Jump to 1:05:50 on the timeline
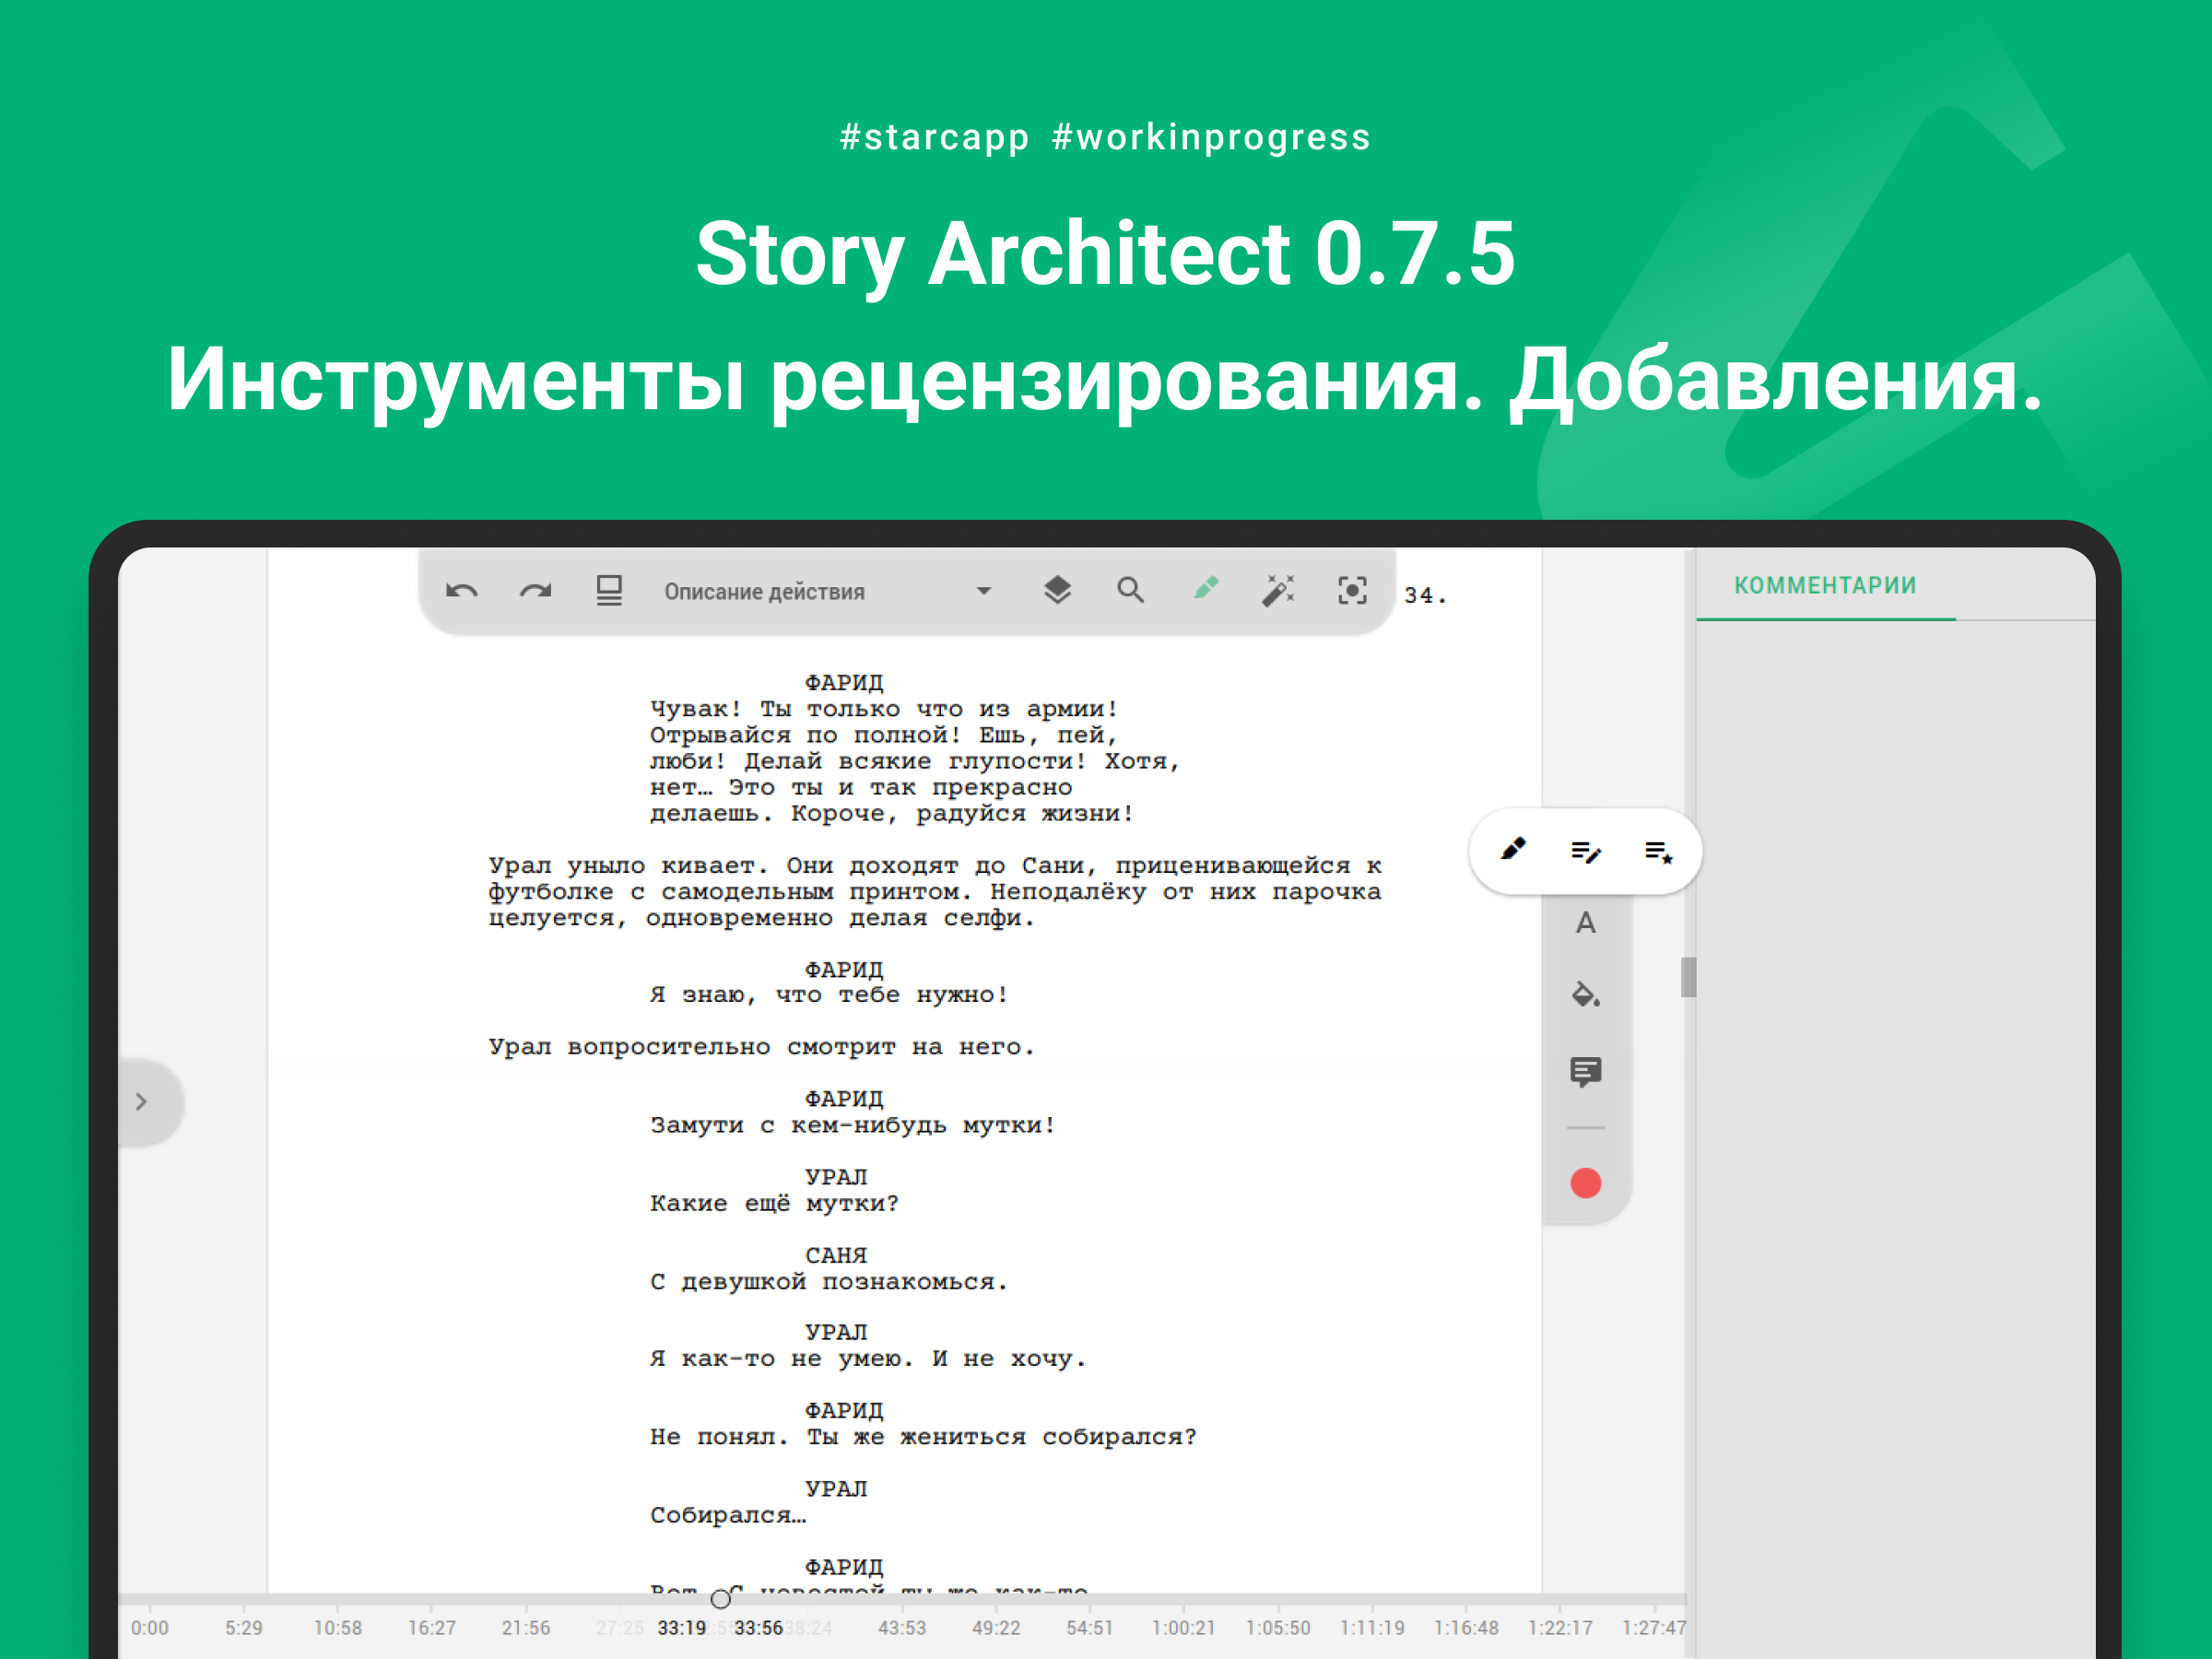 pyautogui.click(x=1278, y=1628)
